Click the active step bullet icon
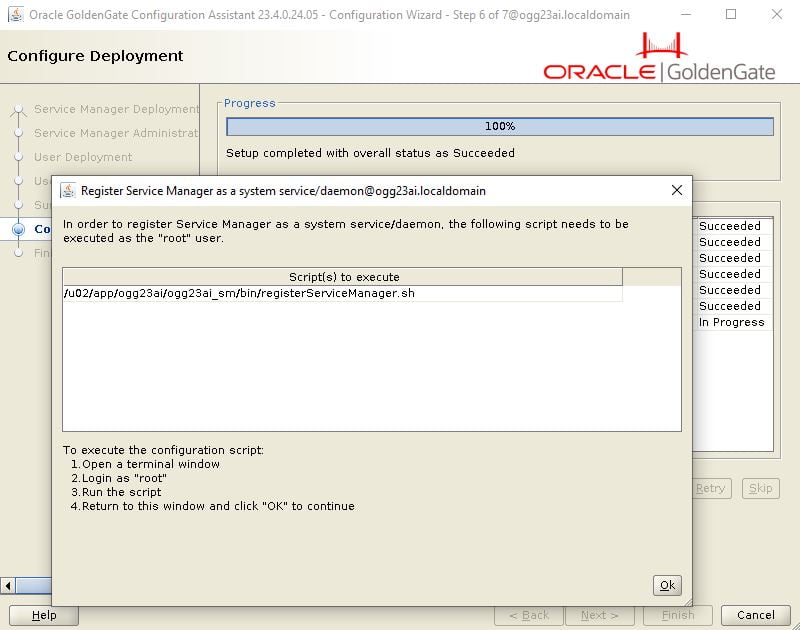 18,229
